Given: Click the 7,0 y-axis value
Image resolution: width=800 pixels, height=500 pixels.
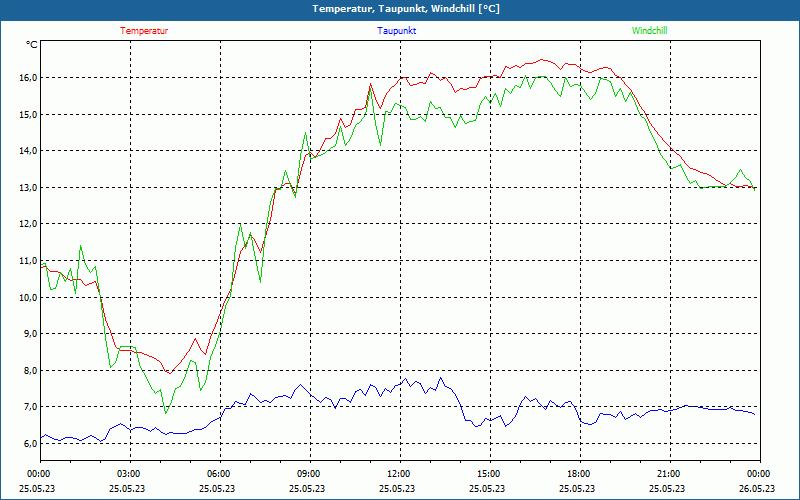Looking at the screenshot, I should tap(32, 407).
